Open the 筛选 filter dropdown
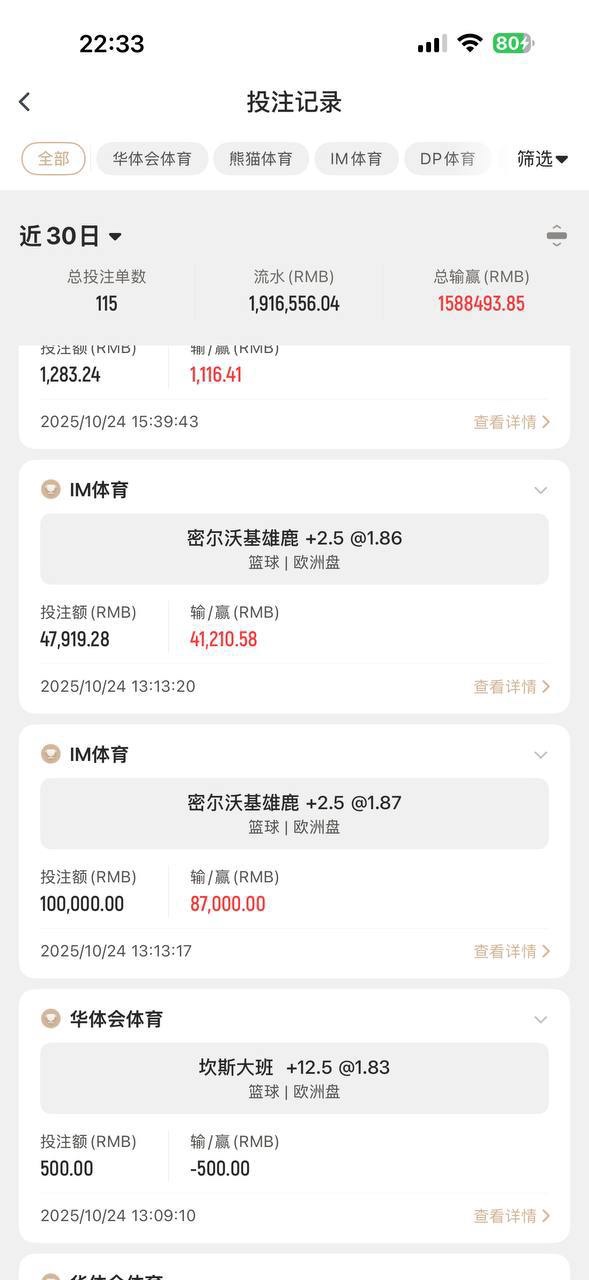The height and width of the screenshot is (1280, 589). pos(541,159)
